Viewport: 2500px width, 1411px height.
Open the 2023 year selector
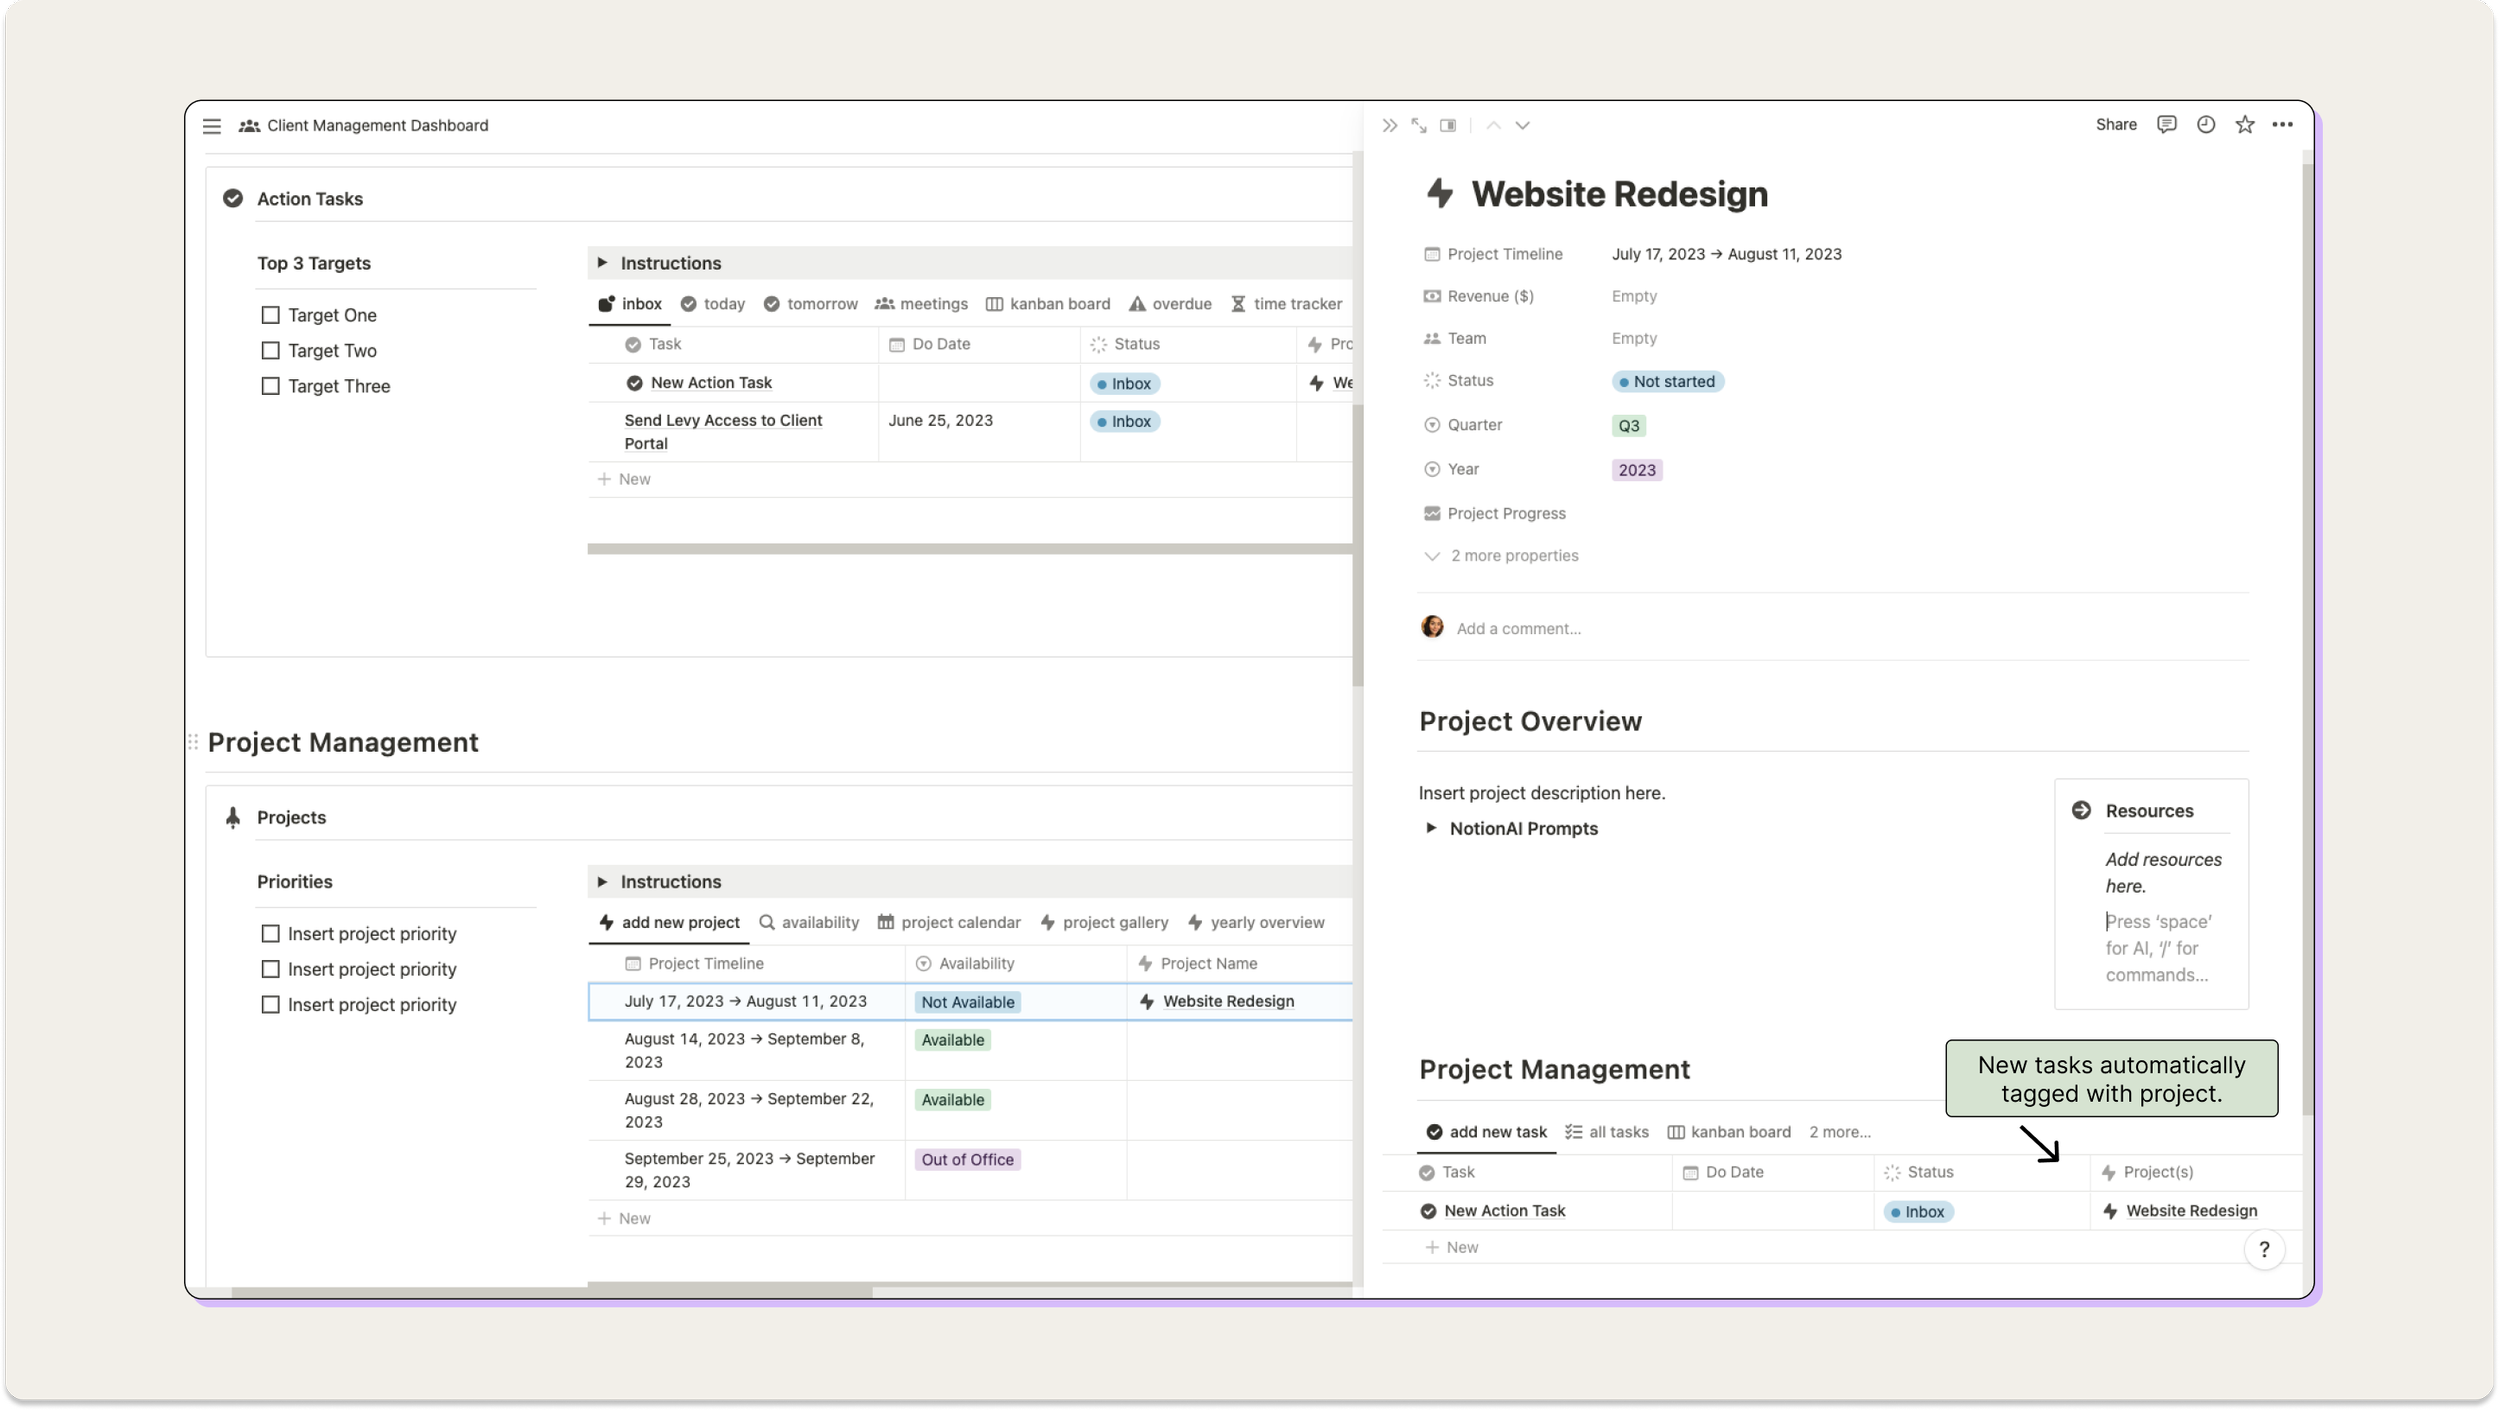click(x=1636, y=470)
